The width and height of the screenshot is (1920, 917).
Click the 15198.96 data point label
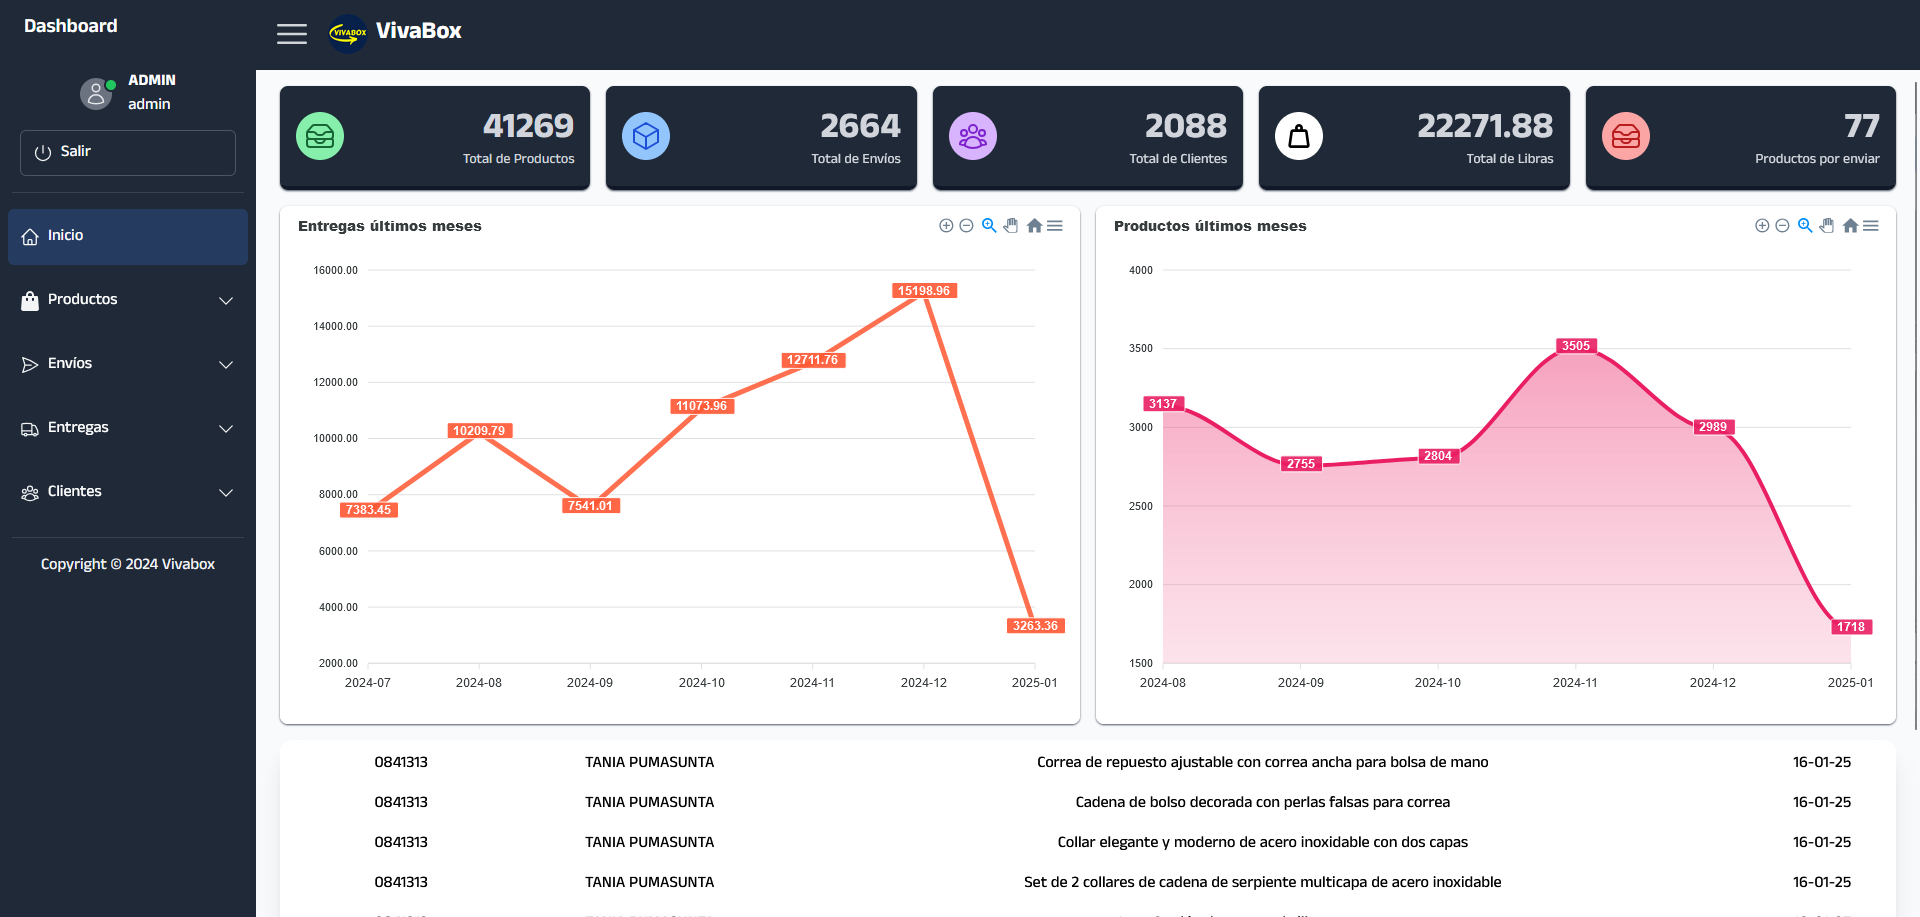pos(924,291)
